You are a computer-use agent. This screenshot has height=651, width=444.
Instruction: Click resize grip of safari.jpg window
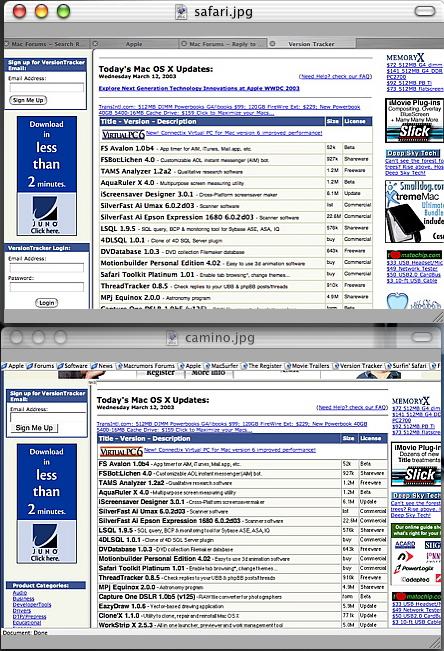tap(438, 317)
